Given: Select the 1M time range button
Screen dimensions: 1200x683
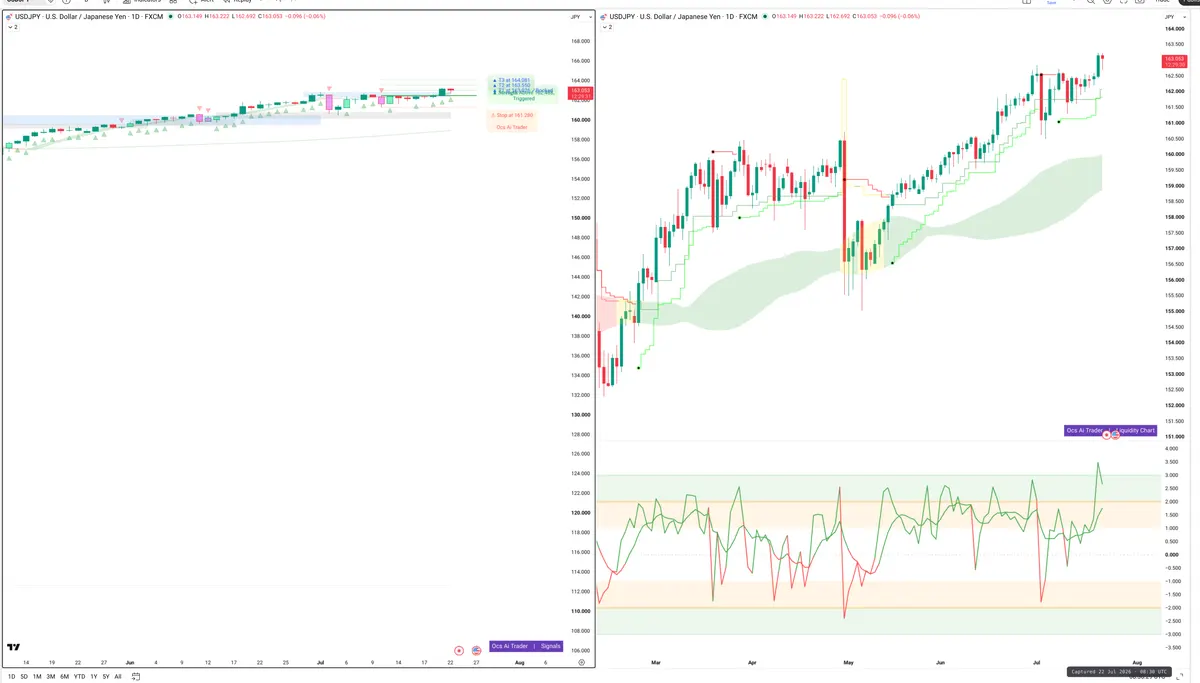Looking at the screenshot, I should coord(37,677).
